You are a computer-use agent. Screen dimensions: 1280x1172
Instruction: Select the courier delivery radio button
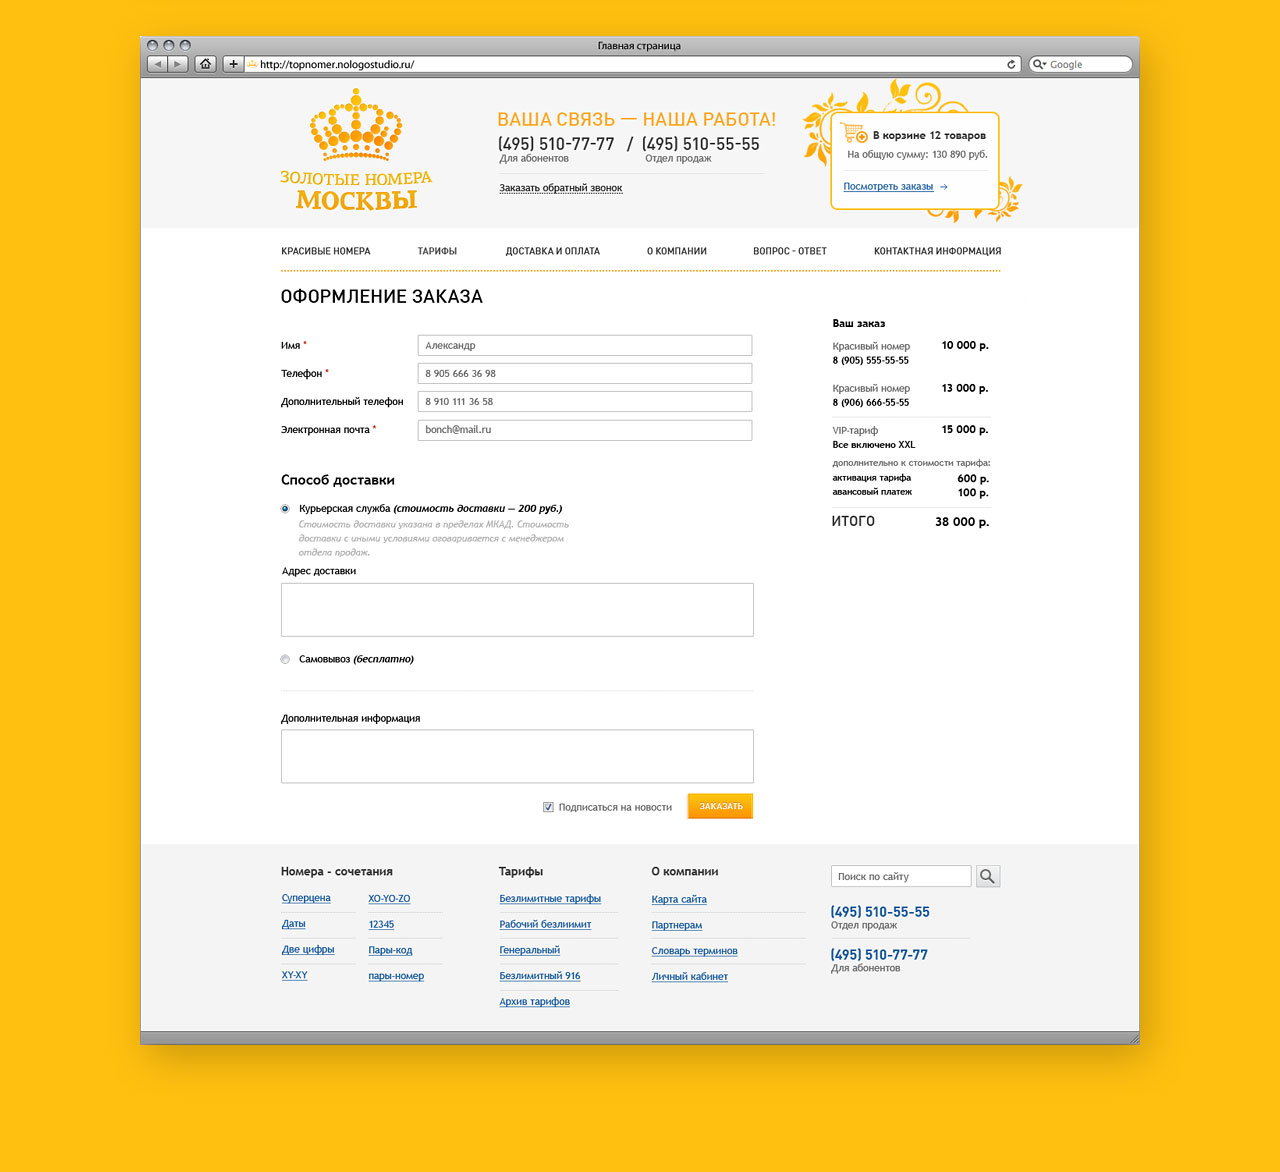[x=285, y=509]
